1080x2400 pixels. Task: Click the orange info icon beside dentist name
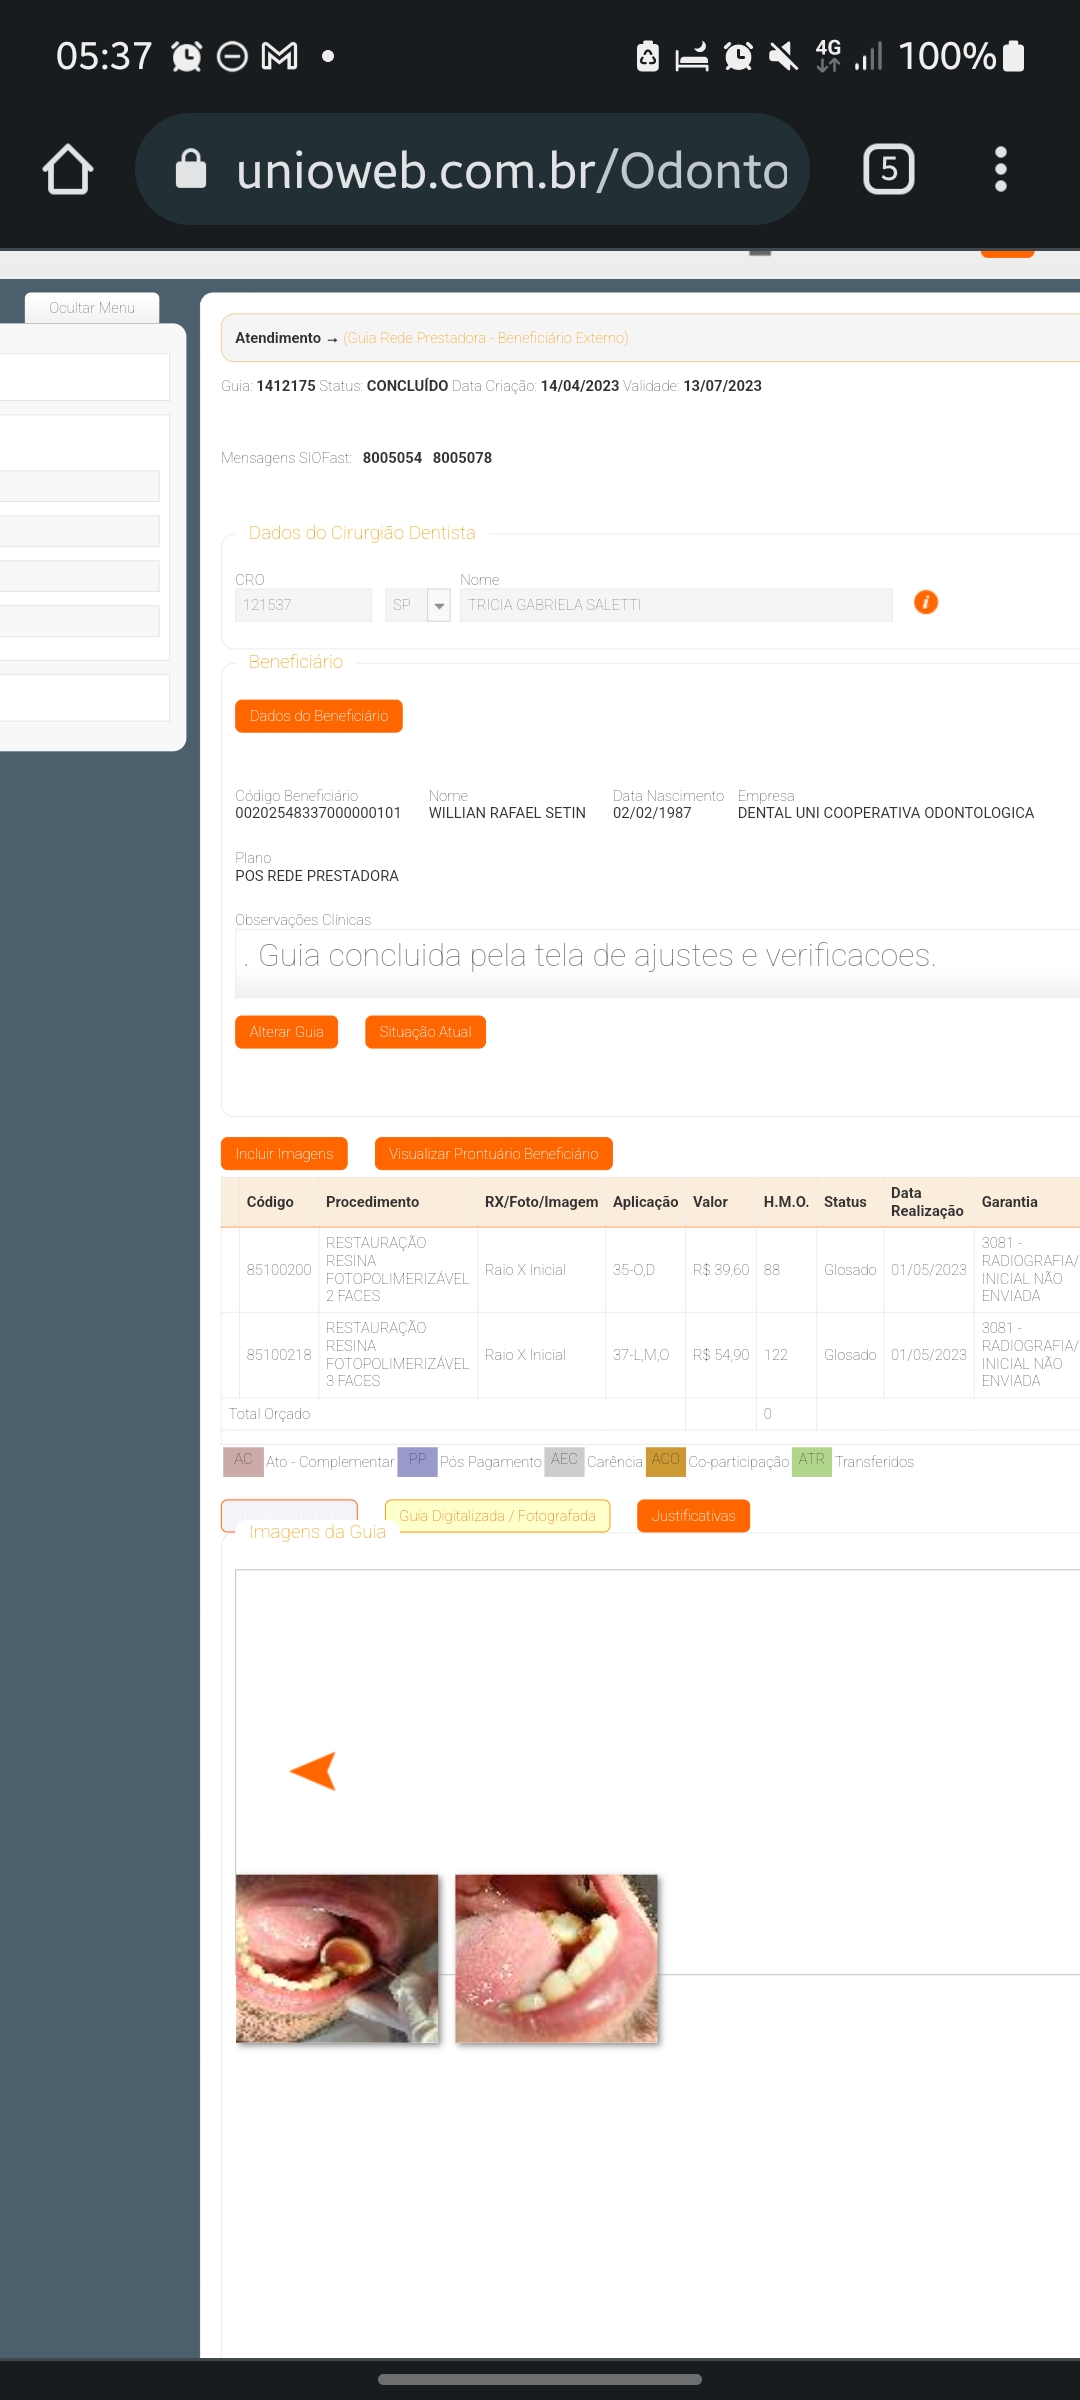(x=926, y=602)
